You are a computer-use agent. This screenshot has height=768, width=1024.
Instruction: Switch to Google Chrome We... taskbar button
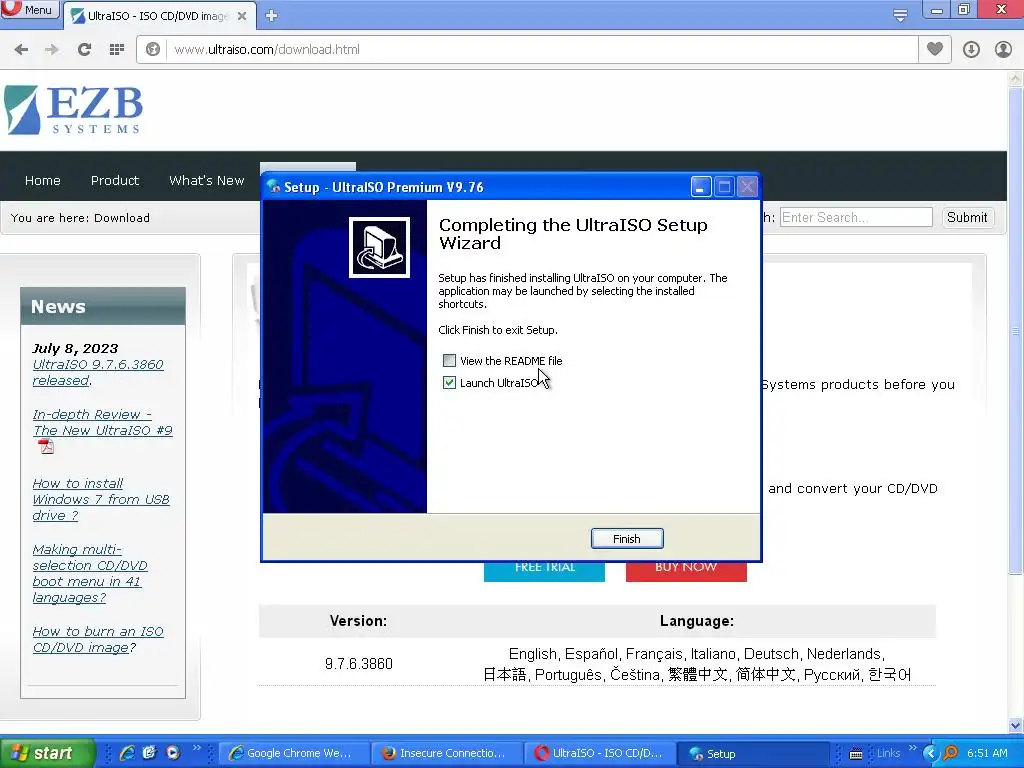click(x=293, y=753)
